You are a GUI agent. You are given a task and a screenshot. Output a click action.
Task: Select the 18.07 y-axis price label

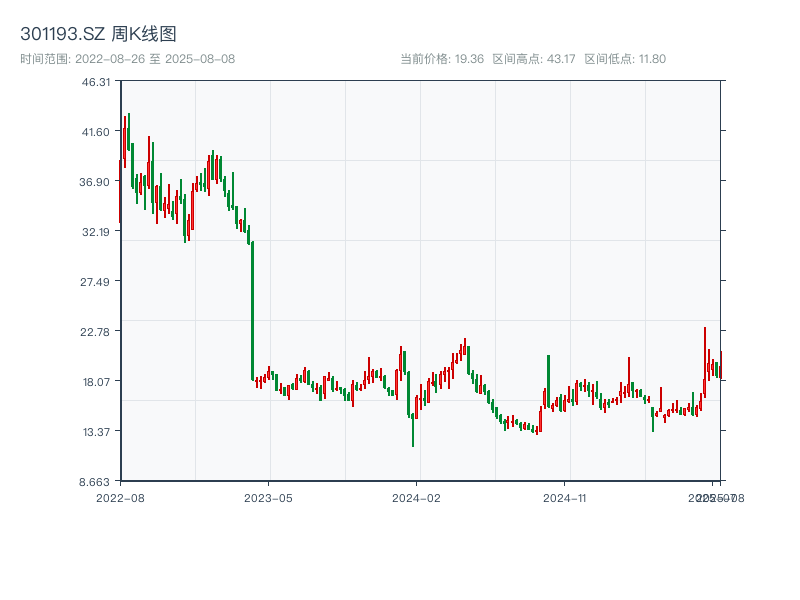coord(96,382)
